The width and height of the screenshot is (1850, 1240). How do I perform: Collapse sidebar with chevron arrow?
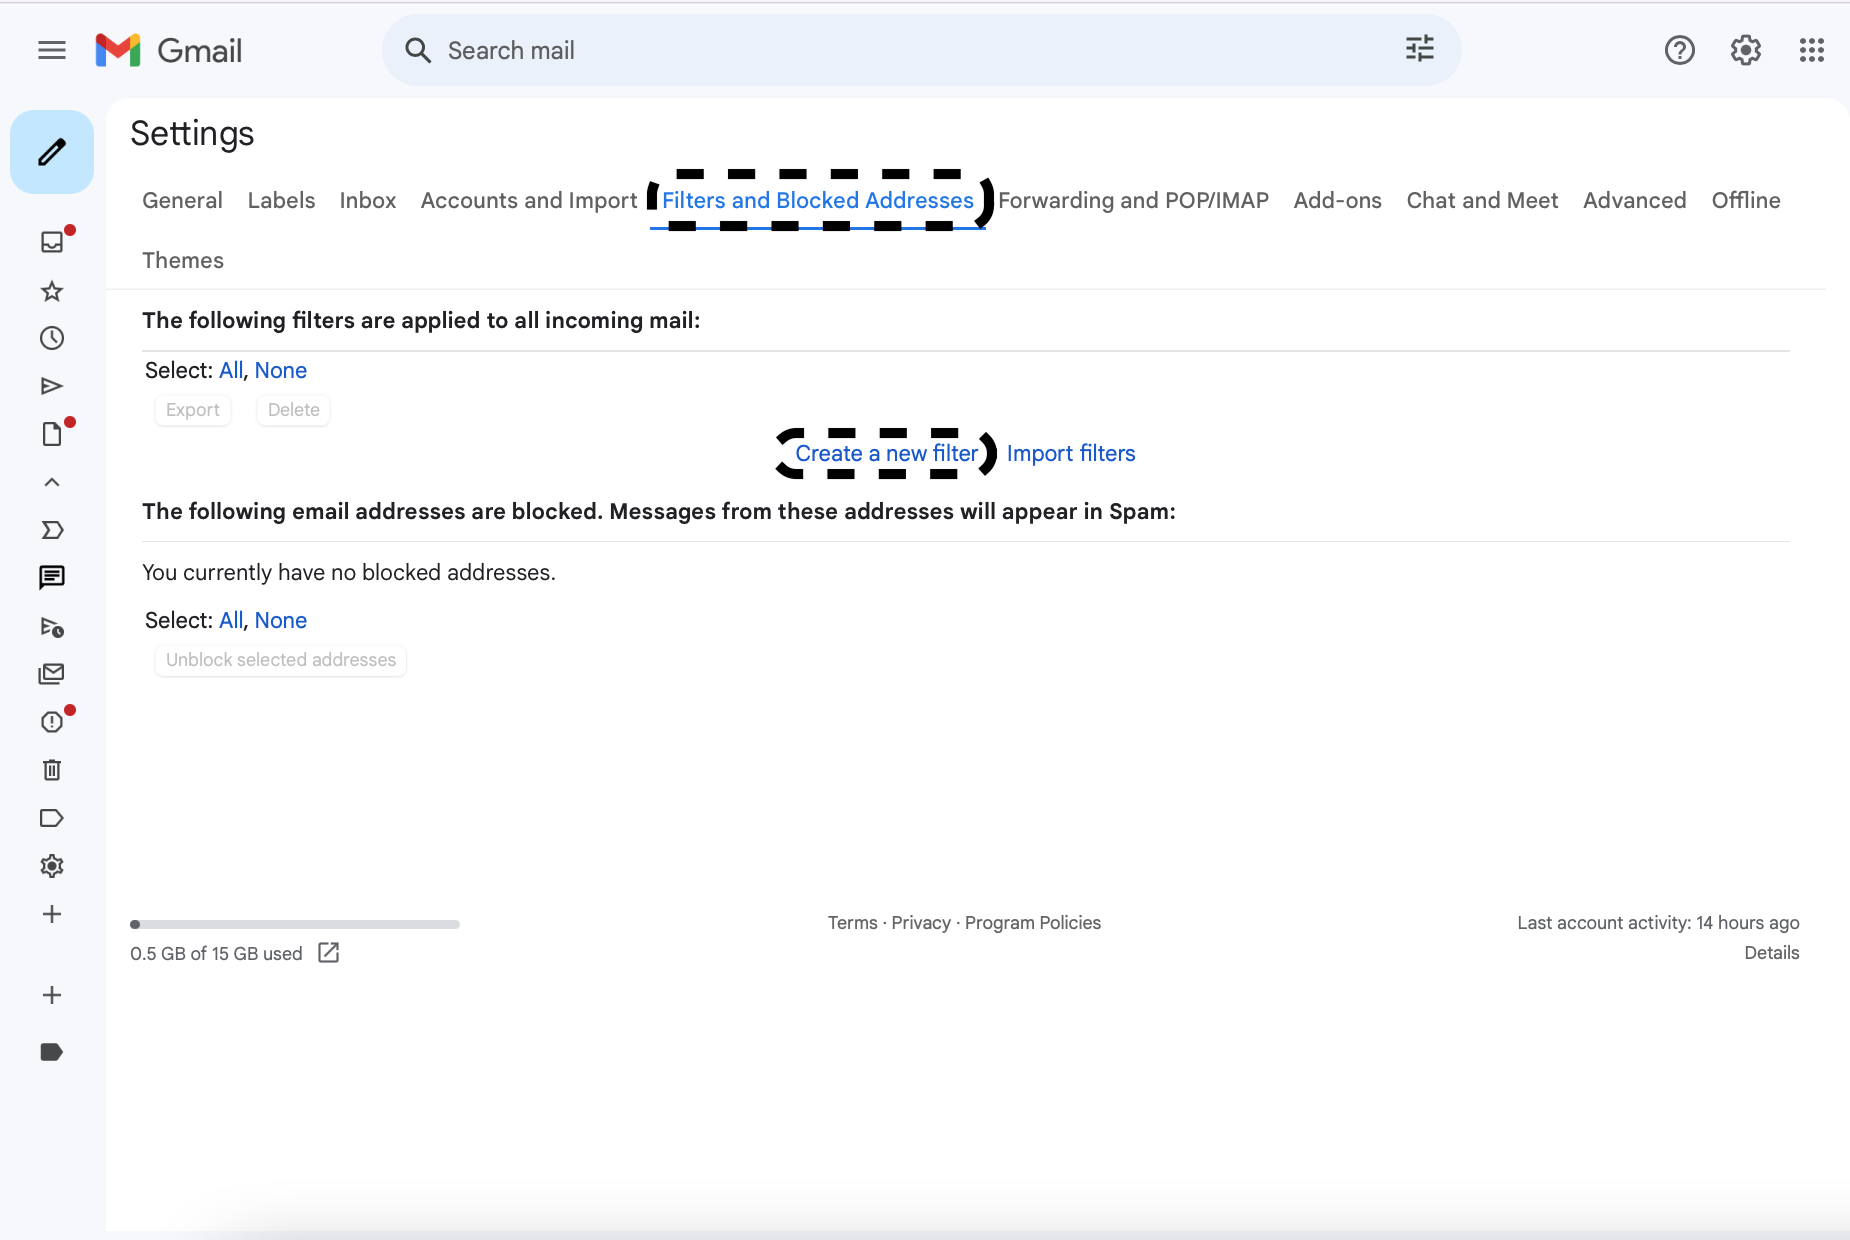52,482
